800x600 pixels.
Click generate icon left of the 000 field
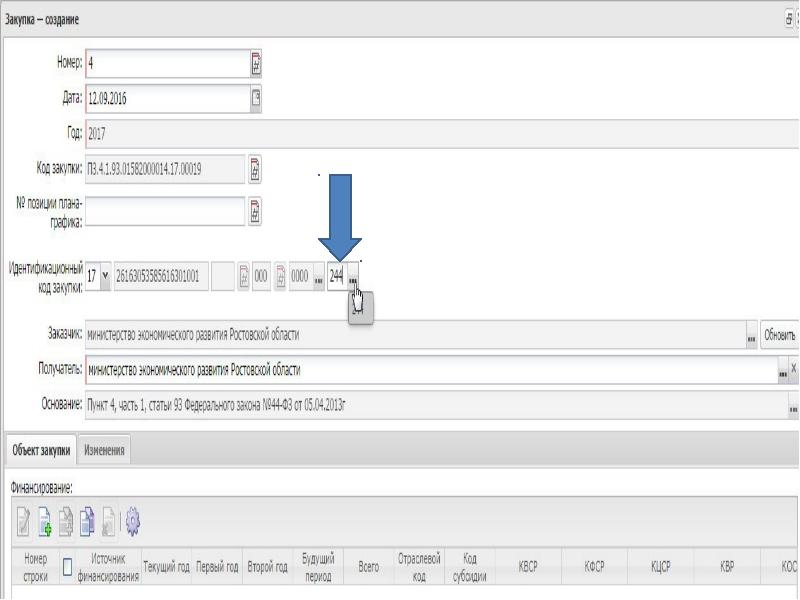click(244, 277)
